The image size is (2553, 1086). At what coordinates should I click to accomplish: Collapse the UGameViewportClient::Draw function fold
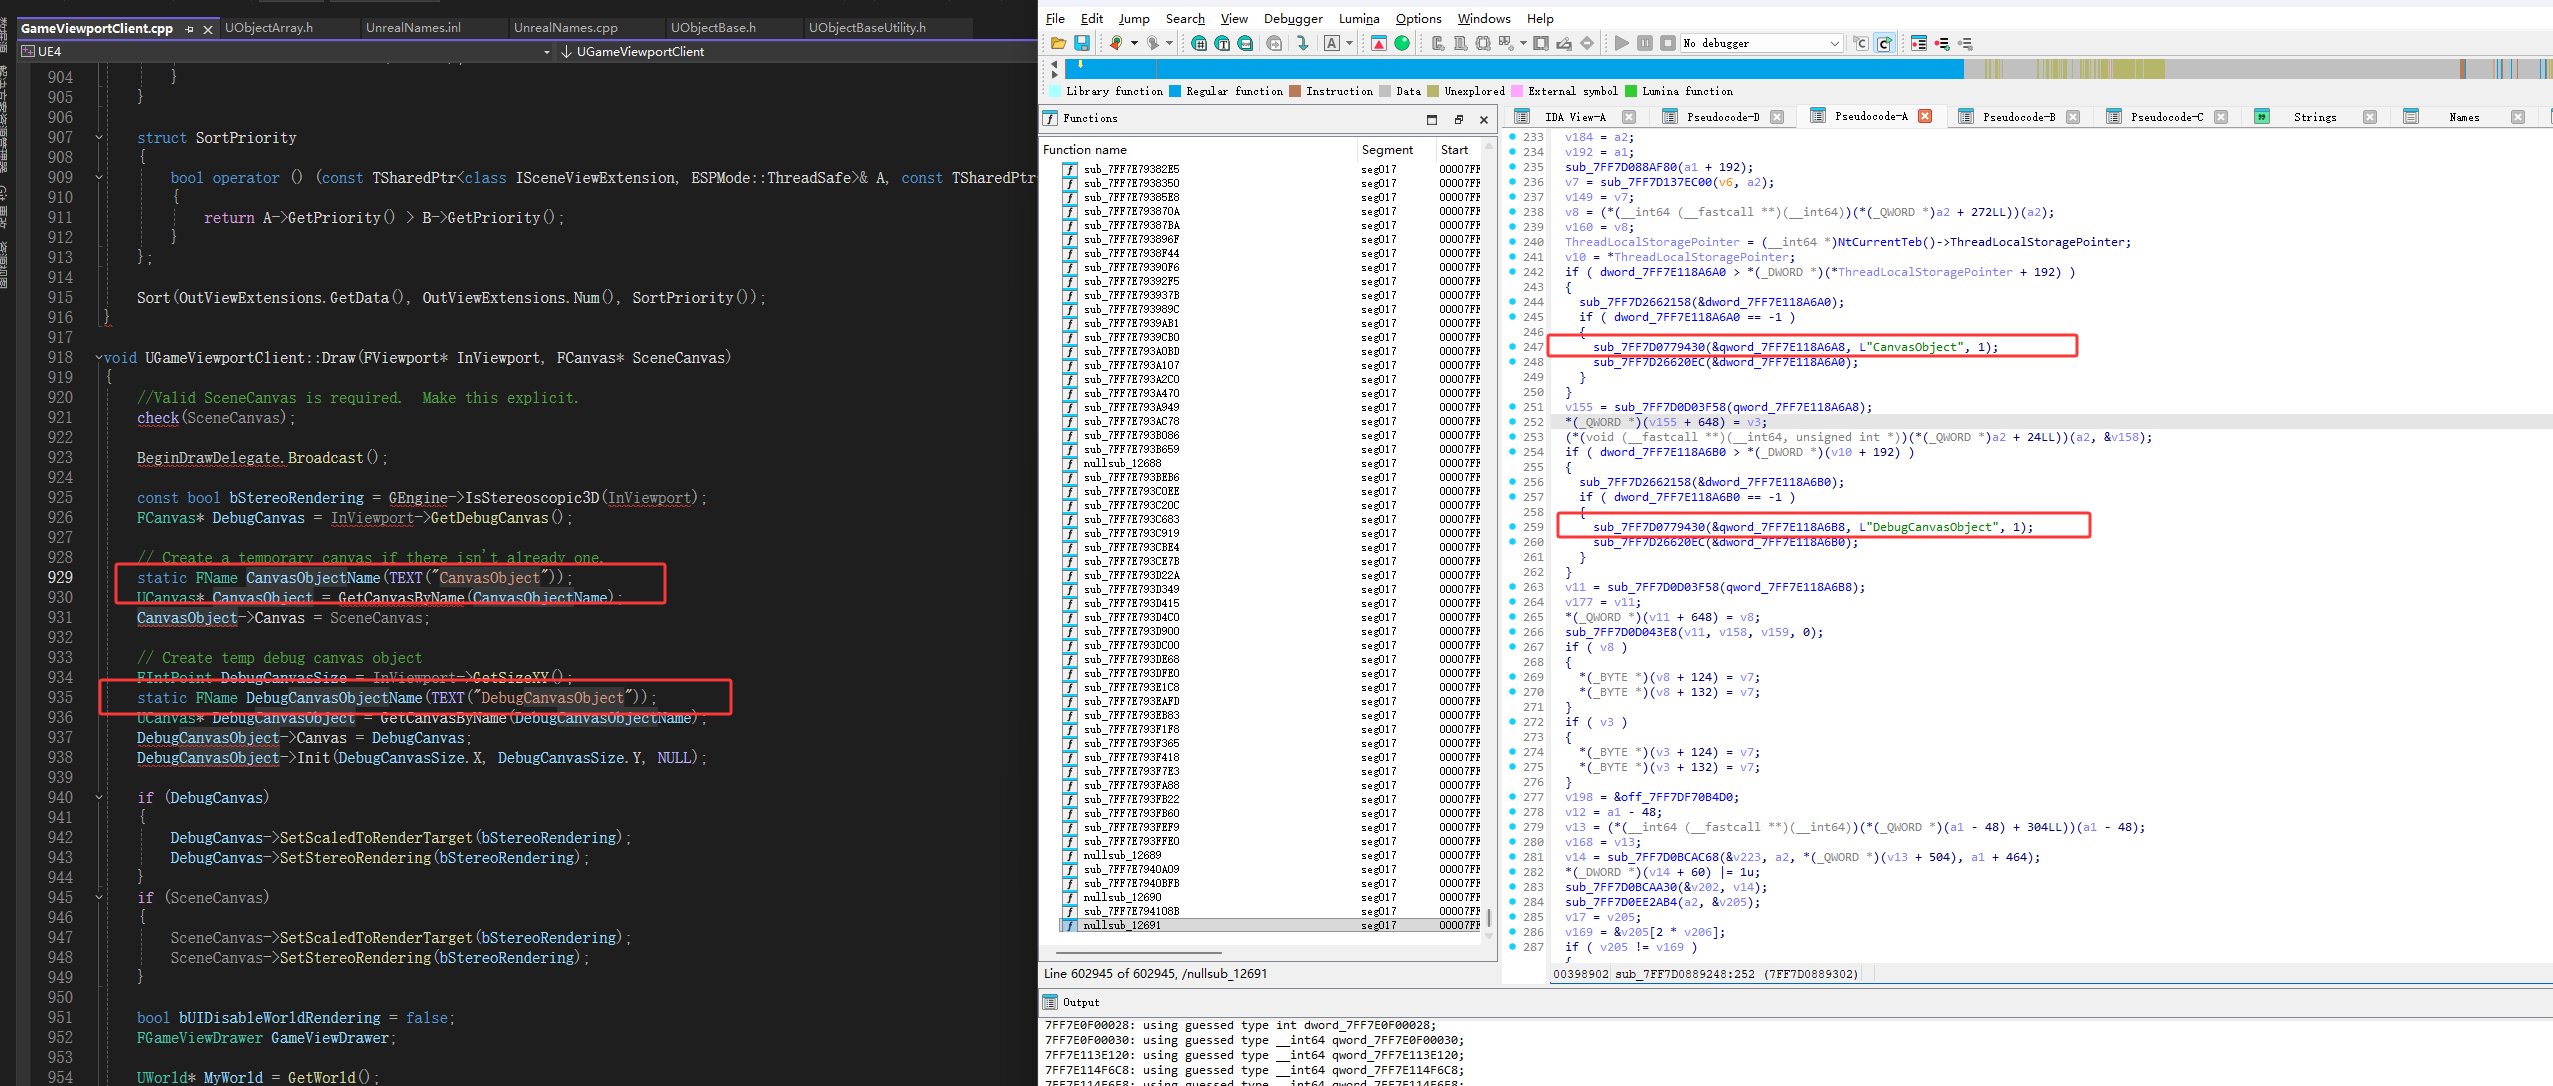[99, 358]
